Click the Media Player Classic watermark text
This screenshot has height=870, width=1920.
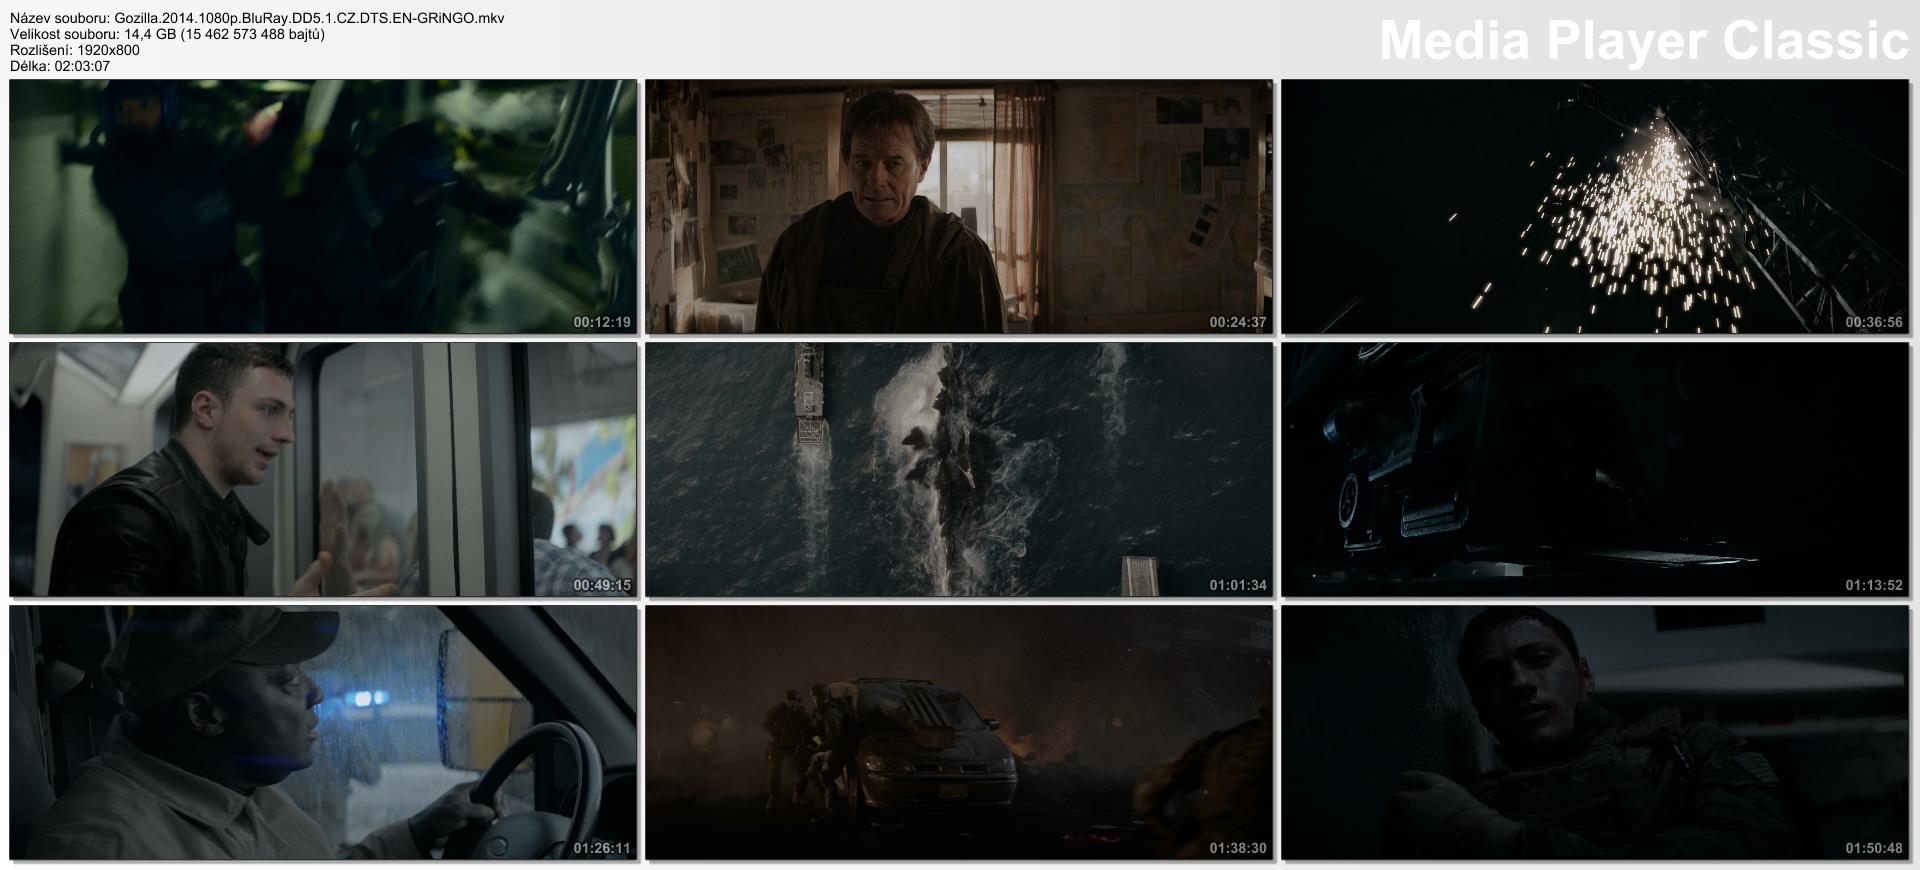(x=1643, y=41)
